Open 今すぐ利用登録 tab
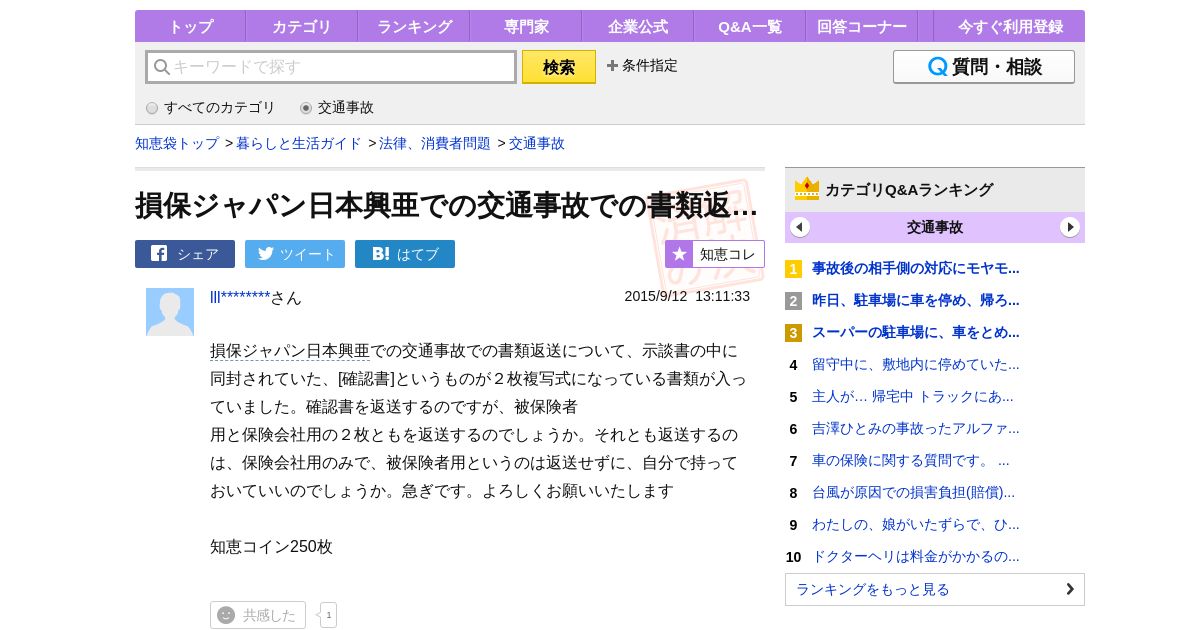The image size is (1200, 630). click(x=1009, y=26)
